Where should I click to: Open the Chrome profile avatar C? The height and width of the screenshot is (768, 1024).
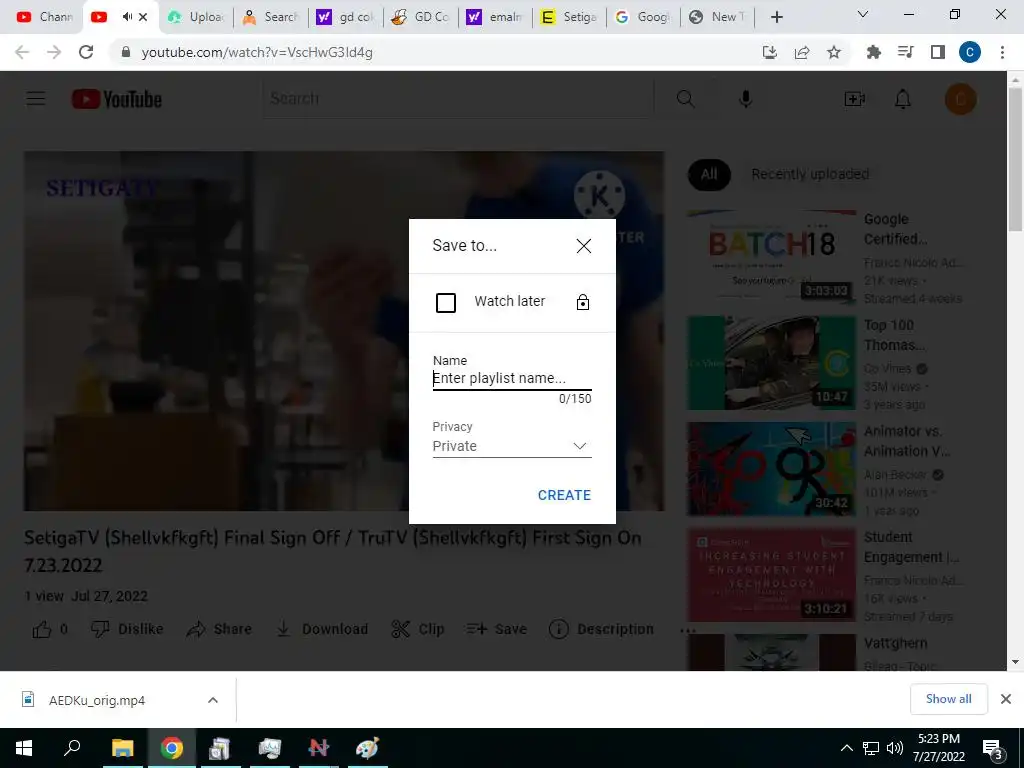pyautogui.click(x=970, y=52)
